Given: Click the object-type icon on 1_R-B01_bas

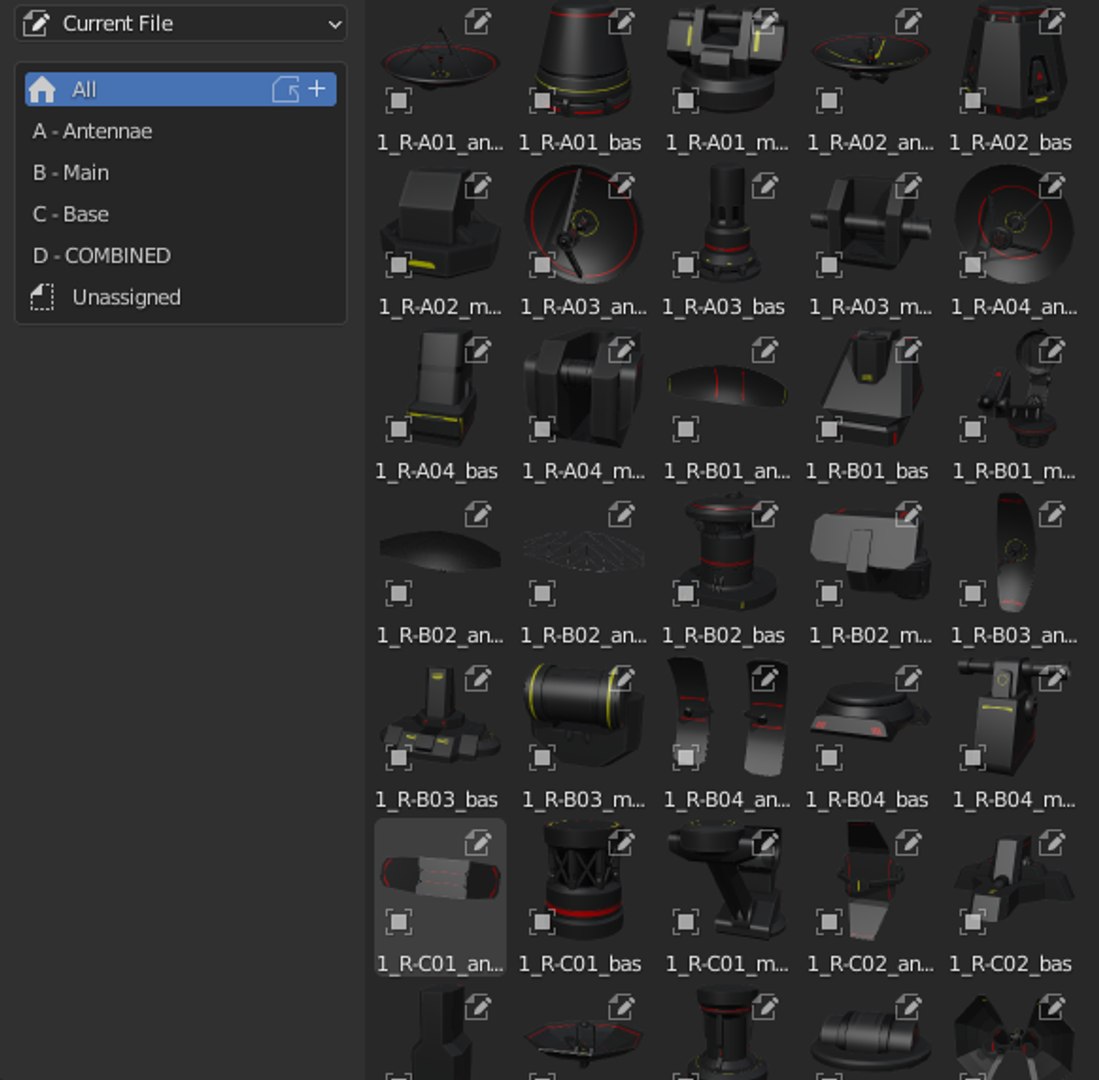Looking at the screenshot, I should point(829,429).
